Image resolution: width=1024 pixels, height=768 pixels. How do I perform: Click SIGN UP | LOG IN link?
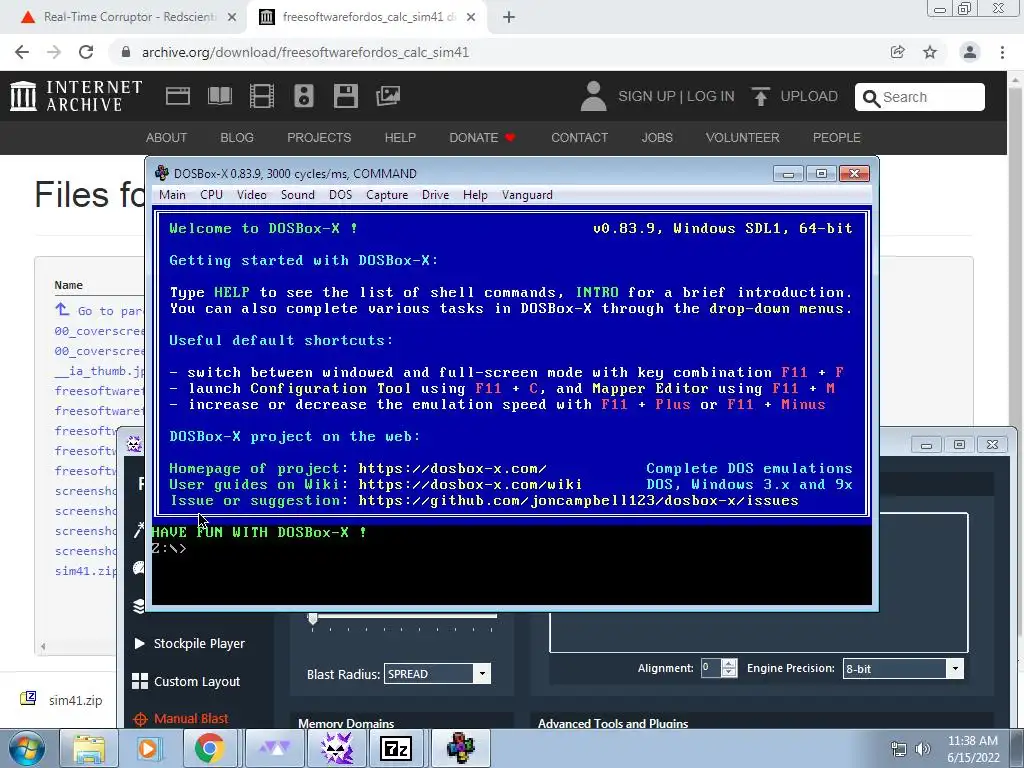click(x=676, y=96)
